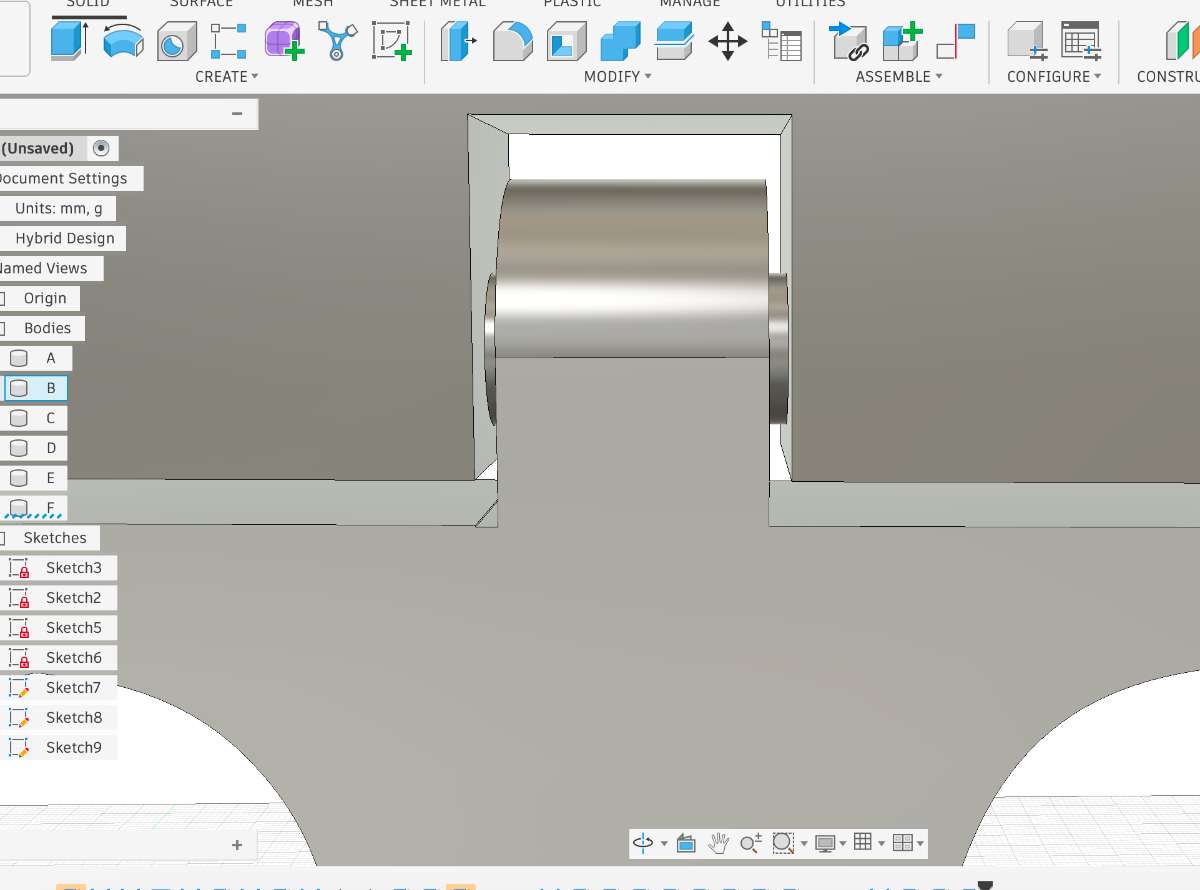Select the Offset Face tool
The width and height of the screenshot is (1200, 890).
(674, 42)
